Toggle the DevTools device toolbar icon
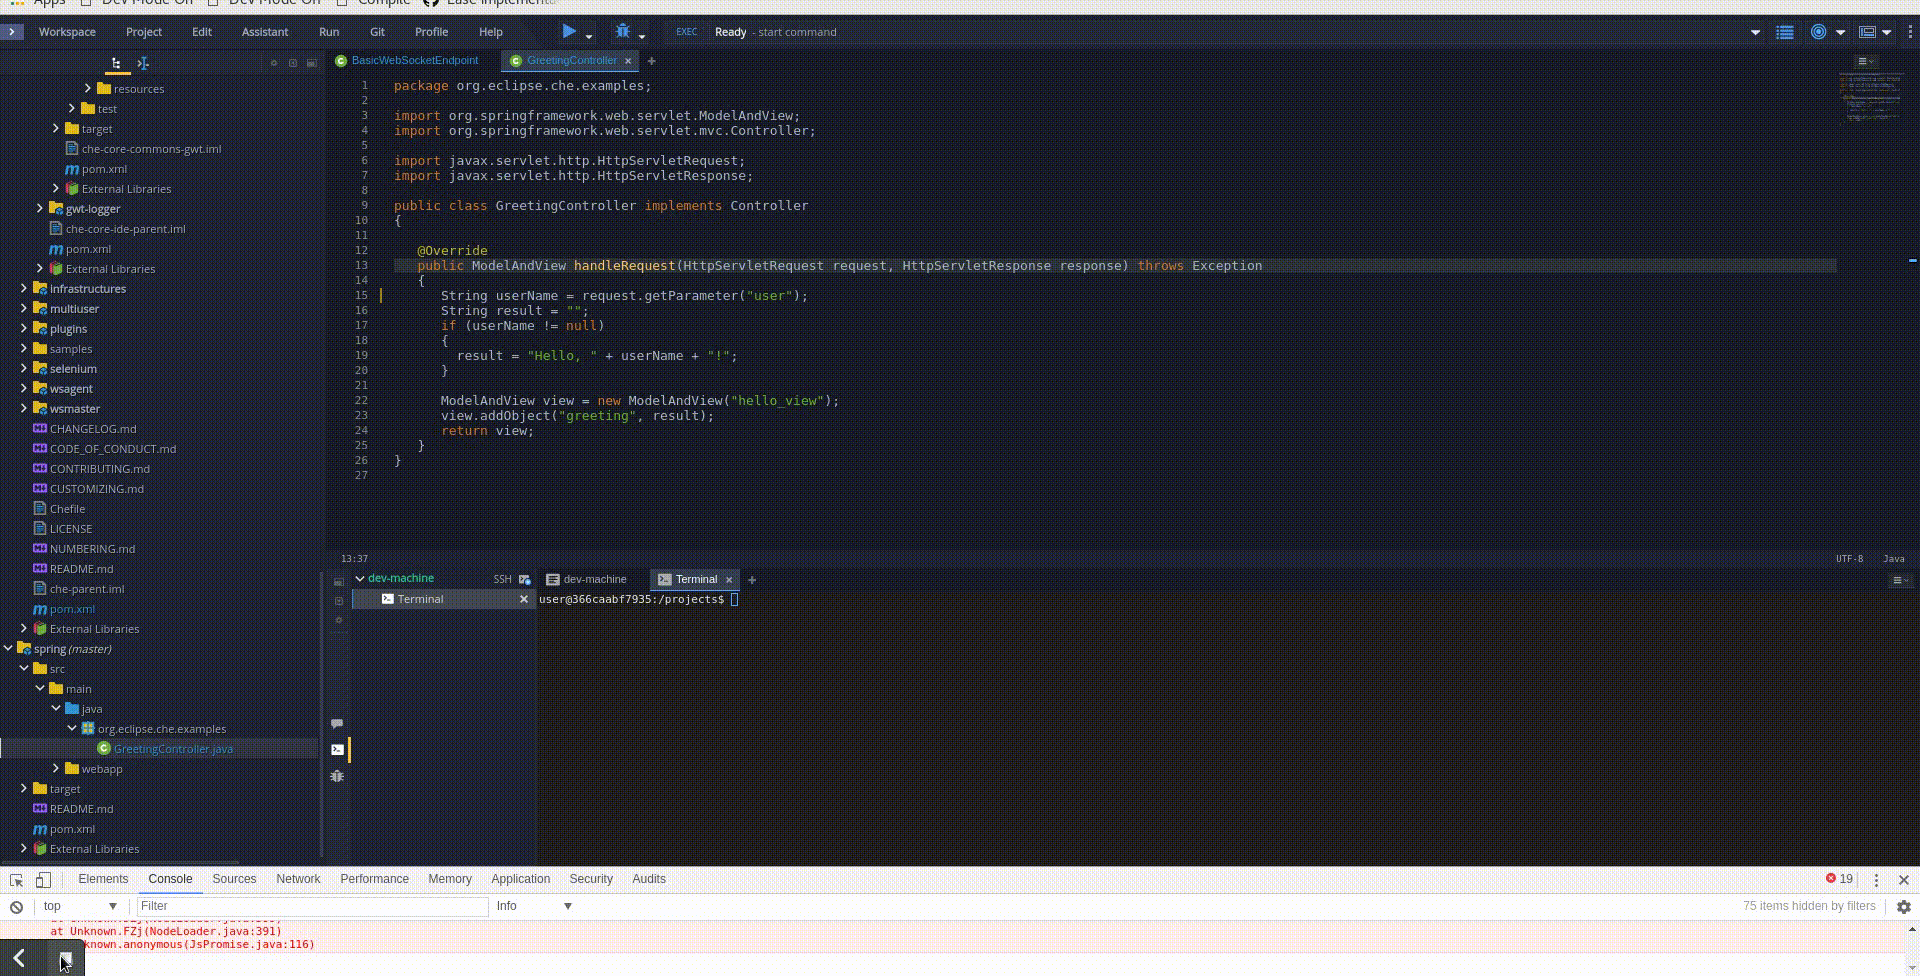Viewport: 1920px width, 976px height. pyautogui.click(x=43, y=880)
